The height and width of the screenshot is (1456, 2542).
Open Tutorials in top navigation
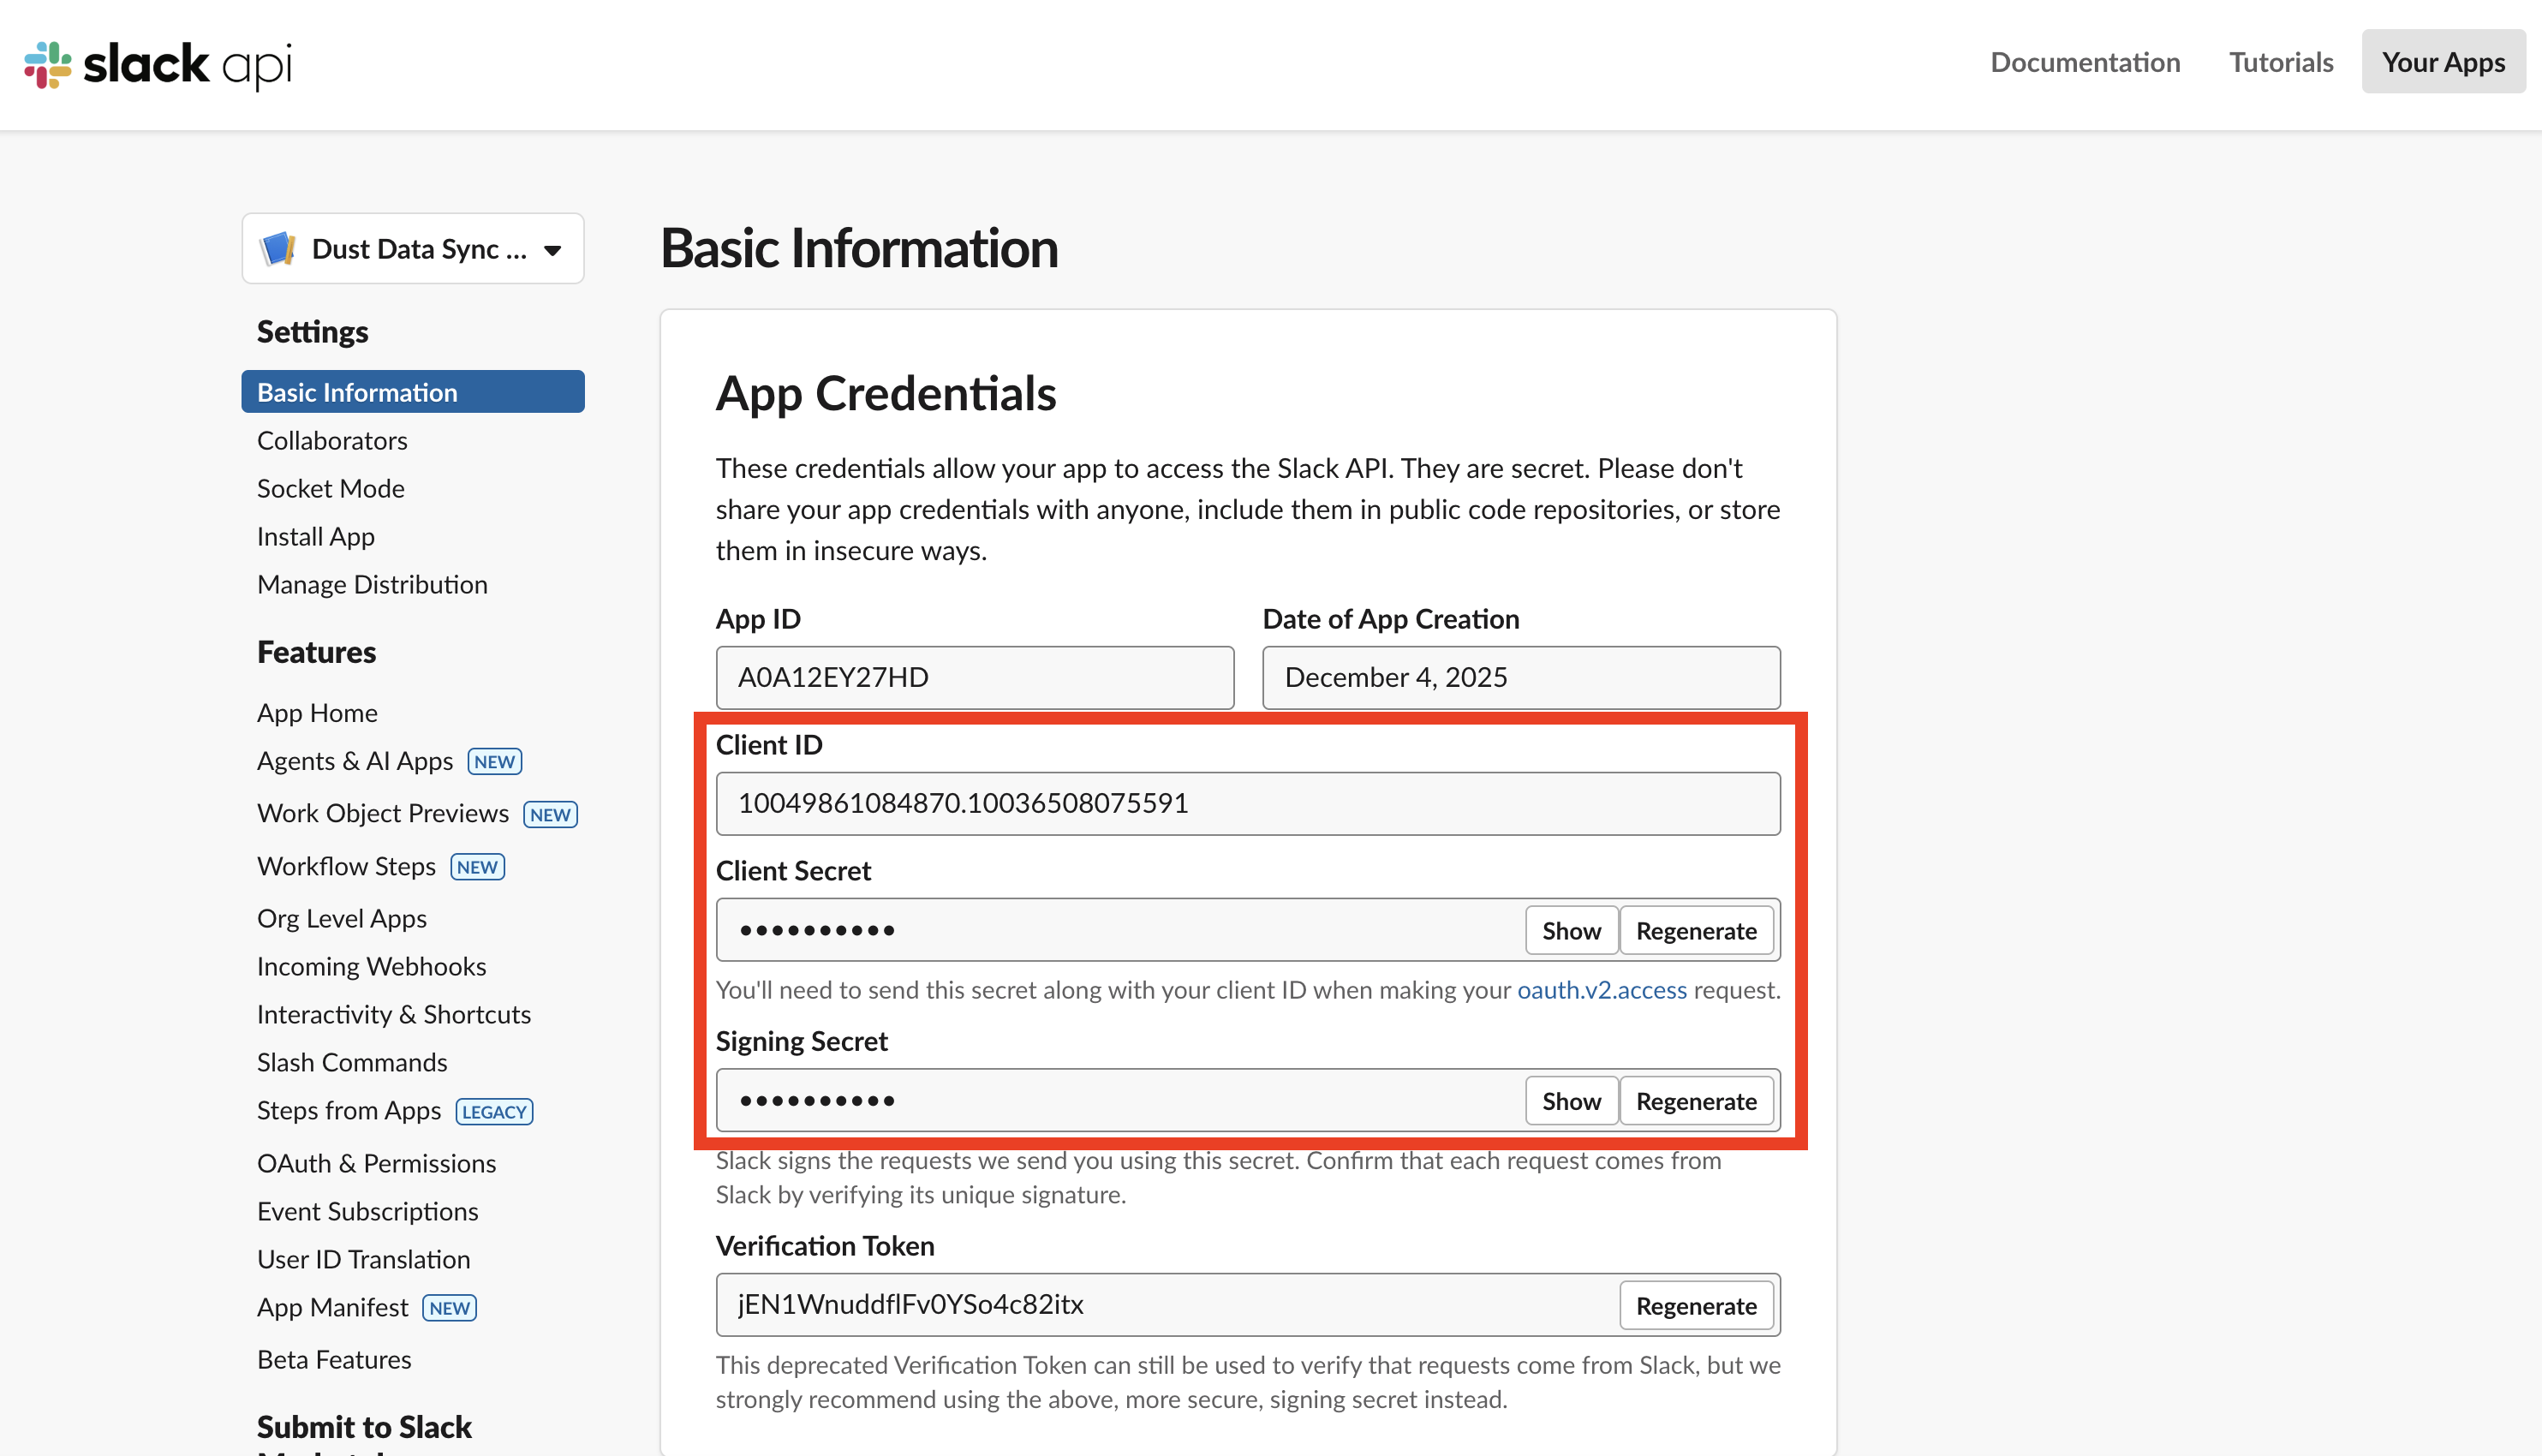click(2280, 62)
